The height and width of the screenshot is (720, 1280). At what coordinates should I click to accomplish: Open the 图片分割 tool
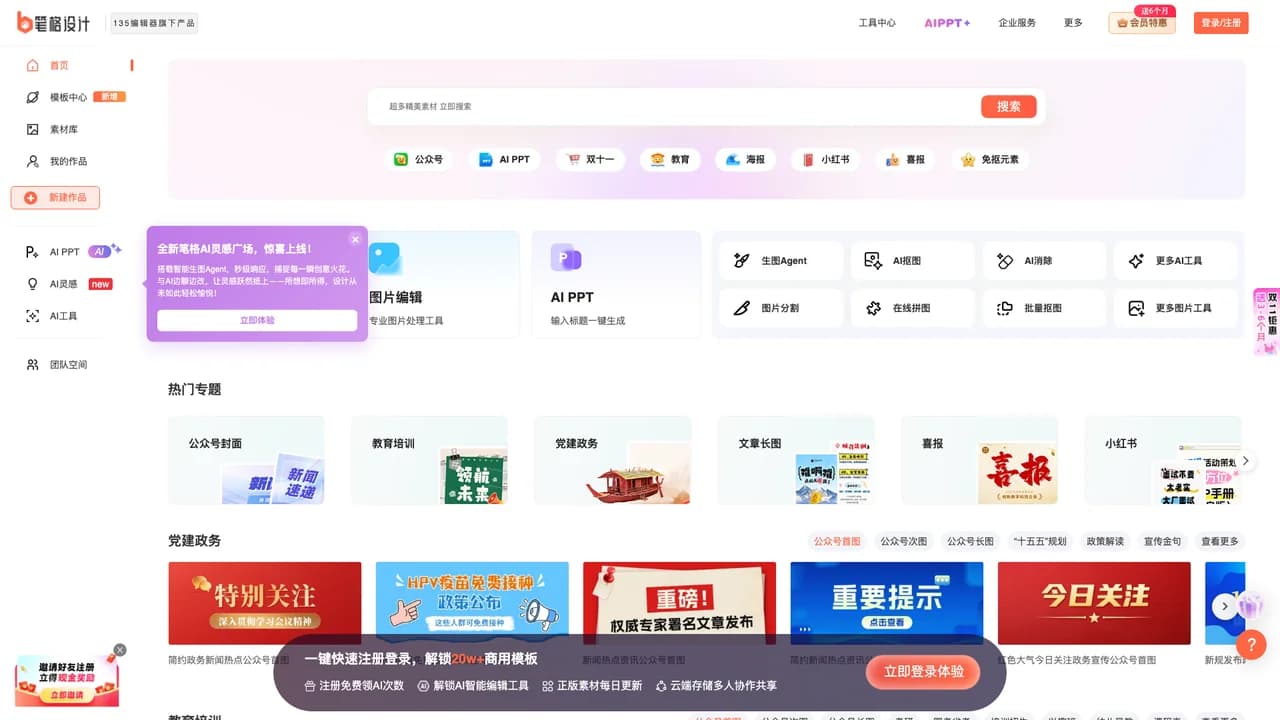781,308
